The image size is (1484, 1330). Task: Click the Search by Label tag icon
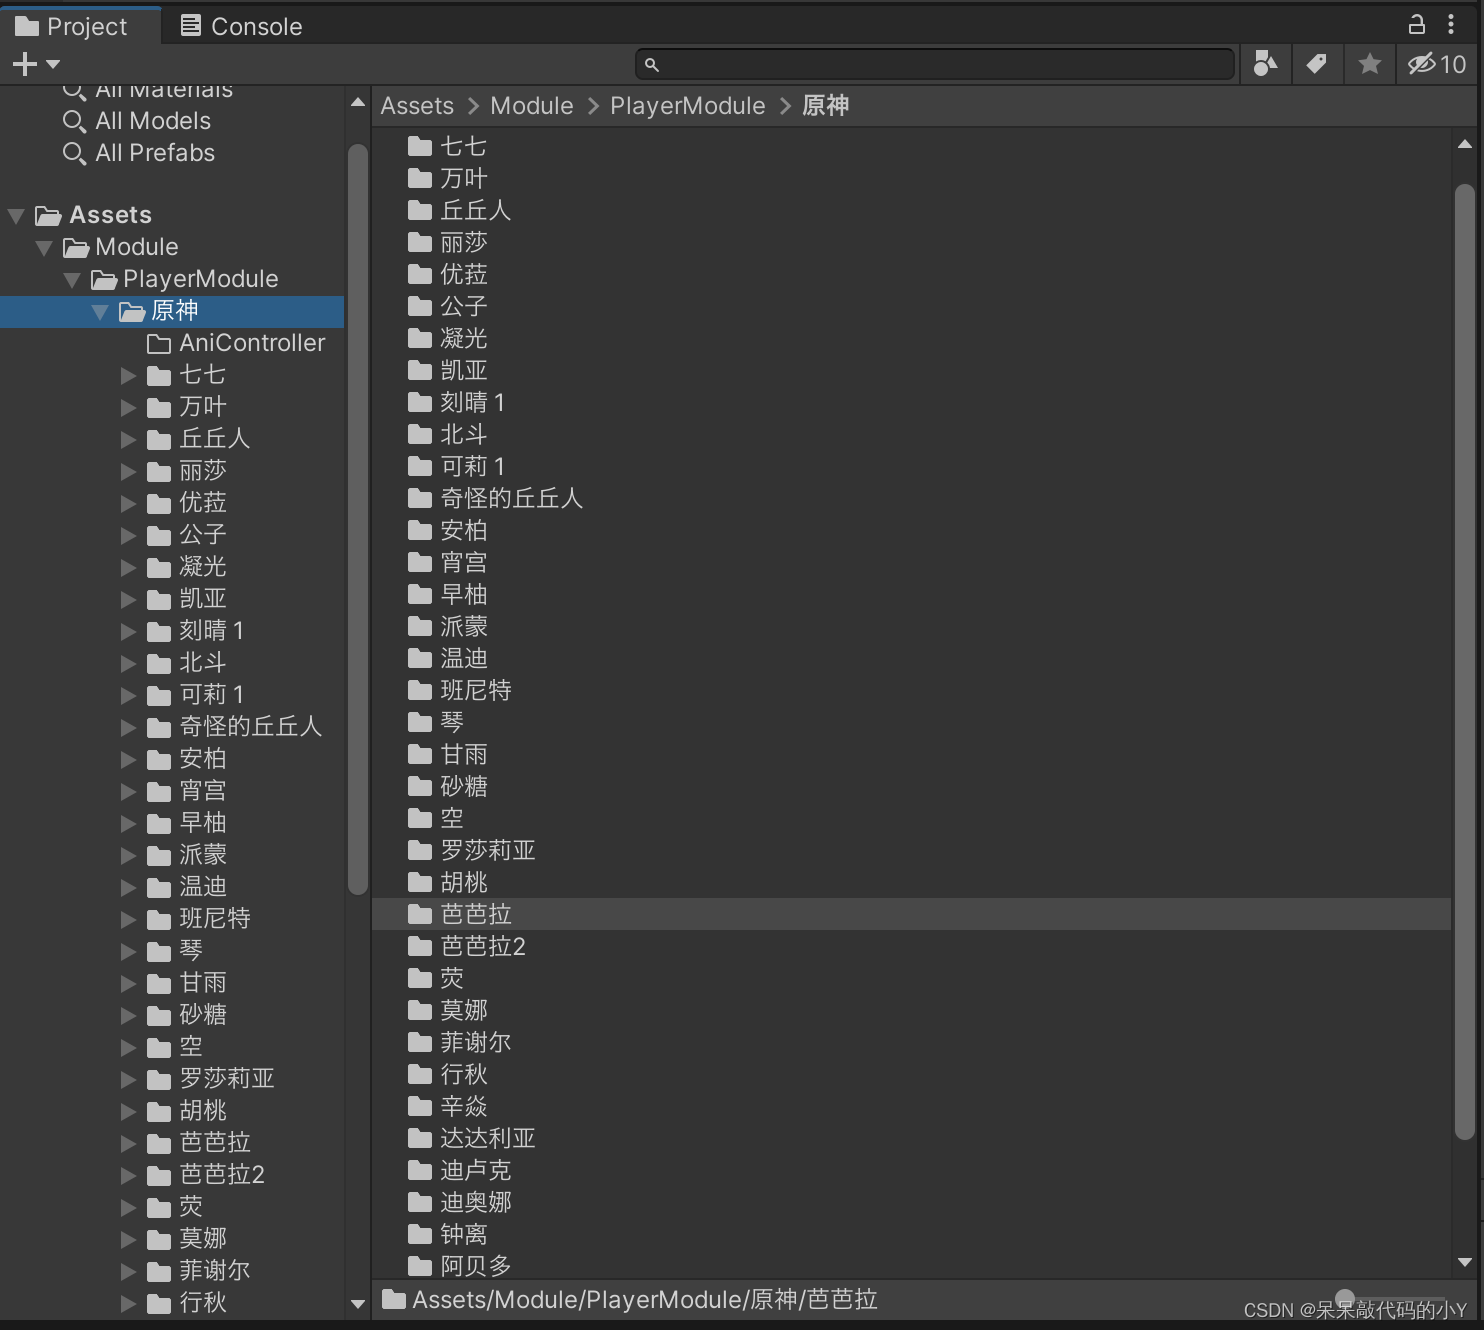pos(1317,64)
